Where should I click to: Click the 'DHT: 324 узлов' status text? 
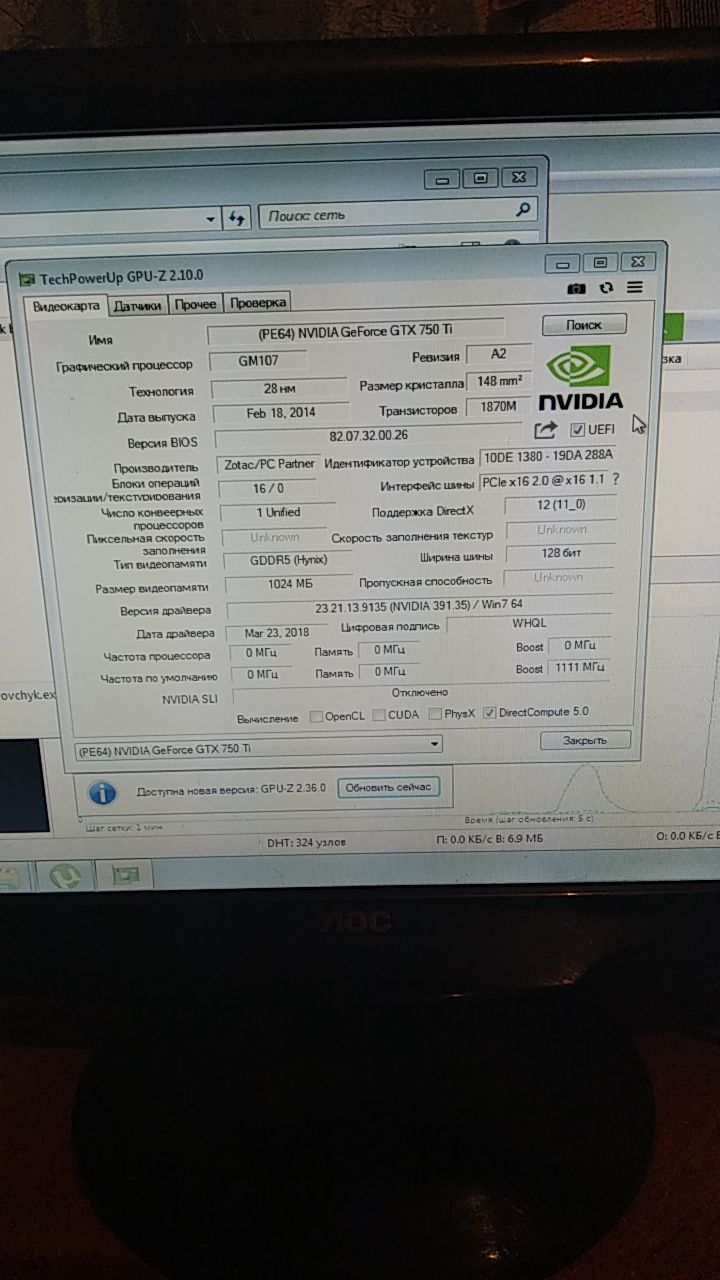[x=305, y=843]
